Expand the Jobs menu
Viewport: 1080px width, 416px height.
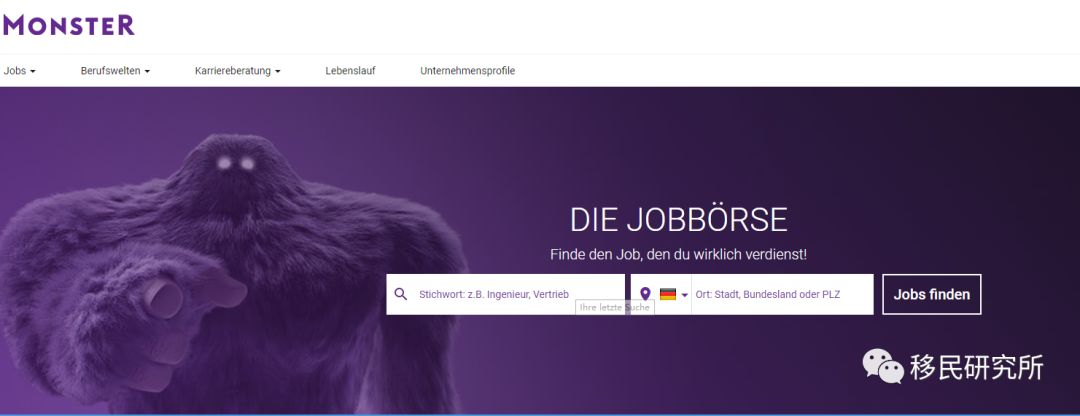click(19, 70)
